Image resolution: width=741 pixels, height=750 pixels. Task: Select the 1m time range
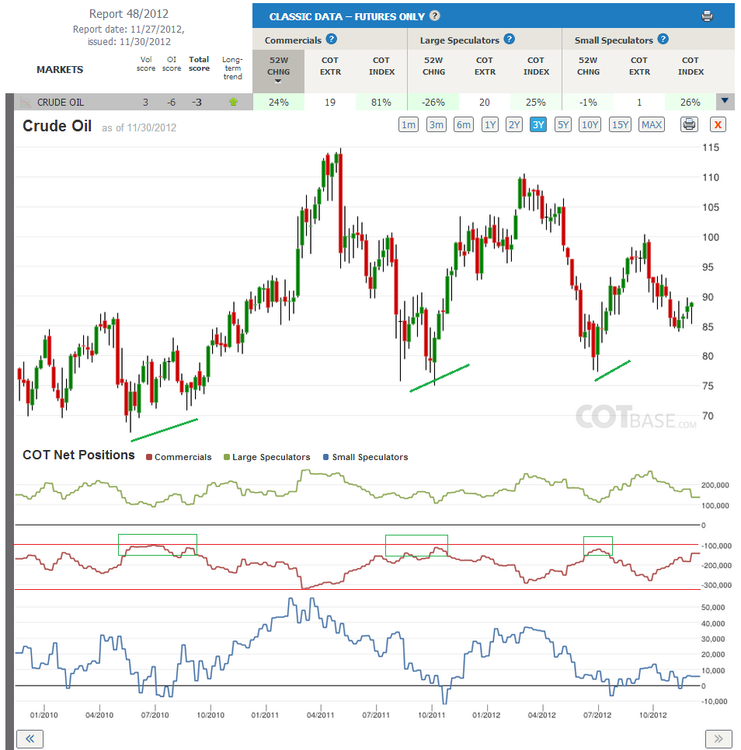pos(408,125)
